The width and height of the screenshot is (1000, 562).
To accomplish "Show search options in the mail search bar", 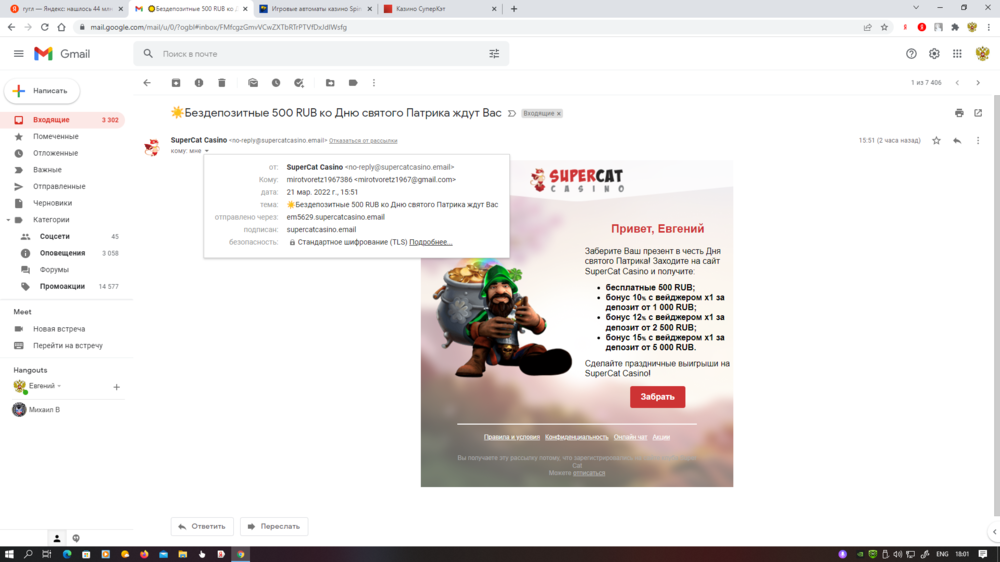I will click(494, 54).
